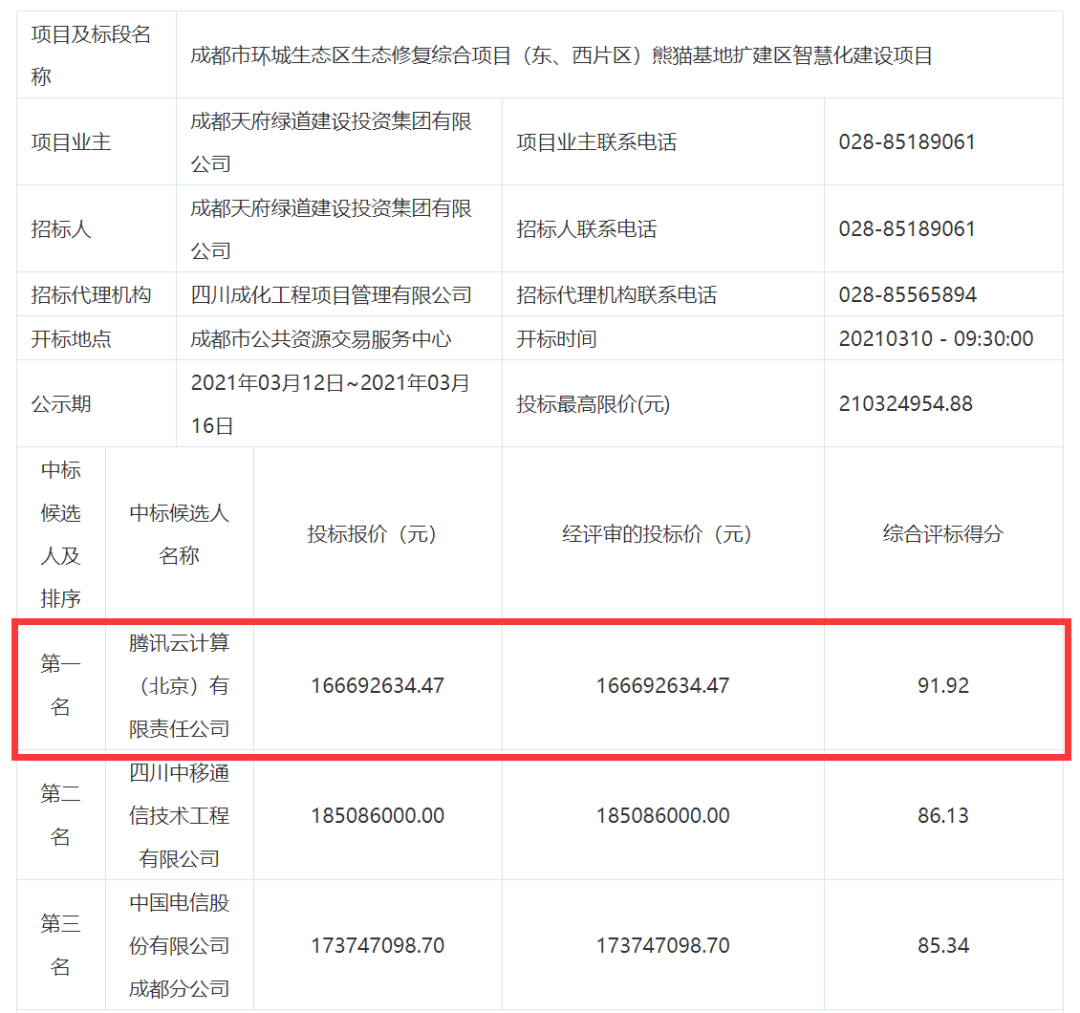Select the 综合评标得分 column header
This screenshot has height=1013, width=1080.
(x=943, y=534)
